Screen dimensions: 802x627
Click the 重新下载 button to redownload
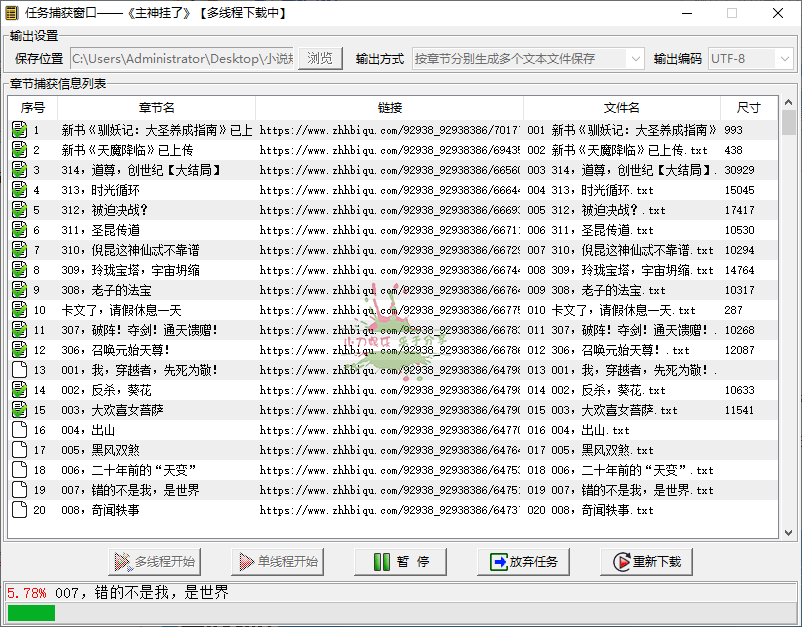(x=647, y=561)
